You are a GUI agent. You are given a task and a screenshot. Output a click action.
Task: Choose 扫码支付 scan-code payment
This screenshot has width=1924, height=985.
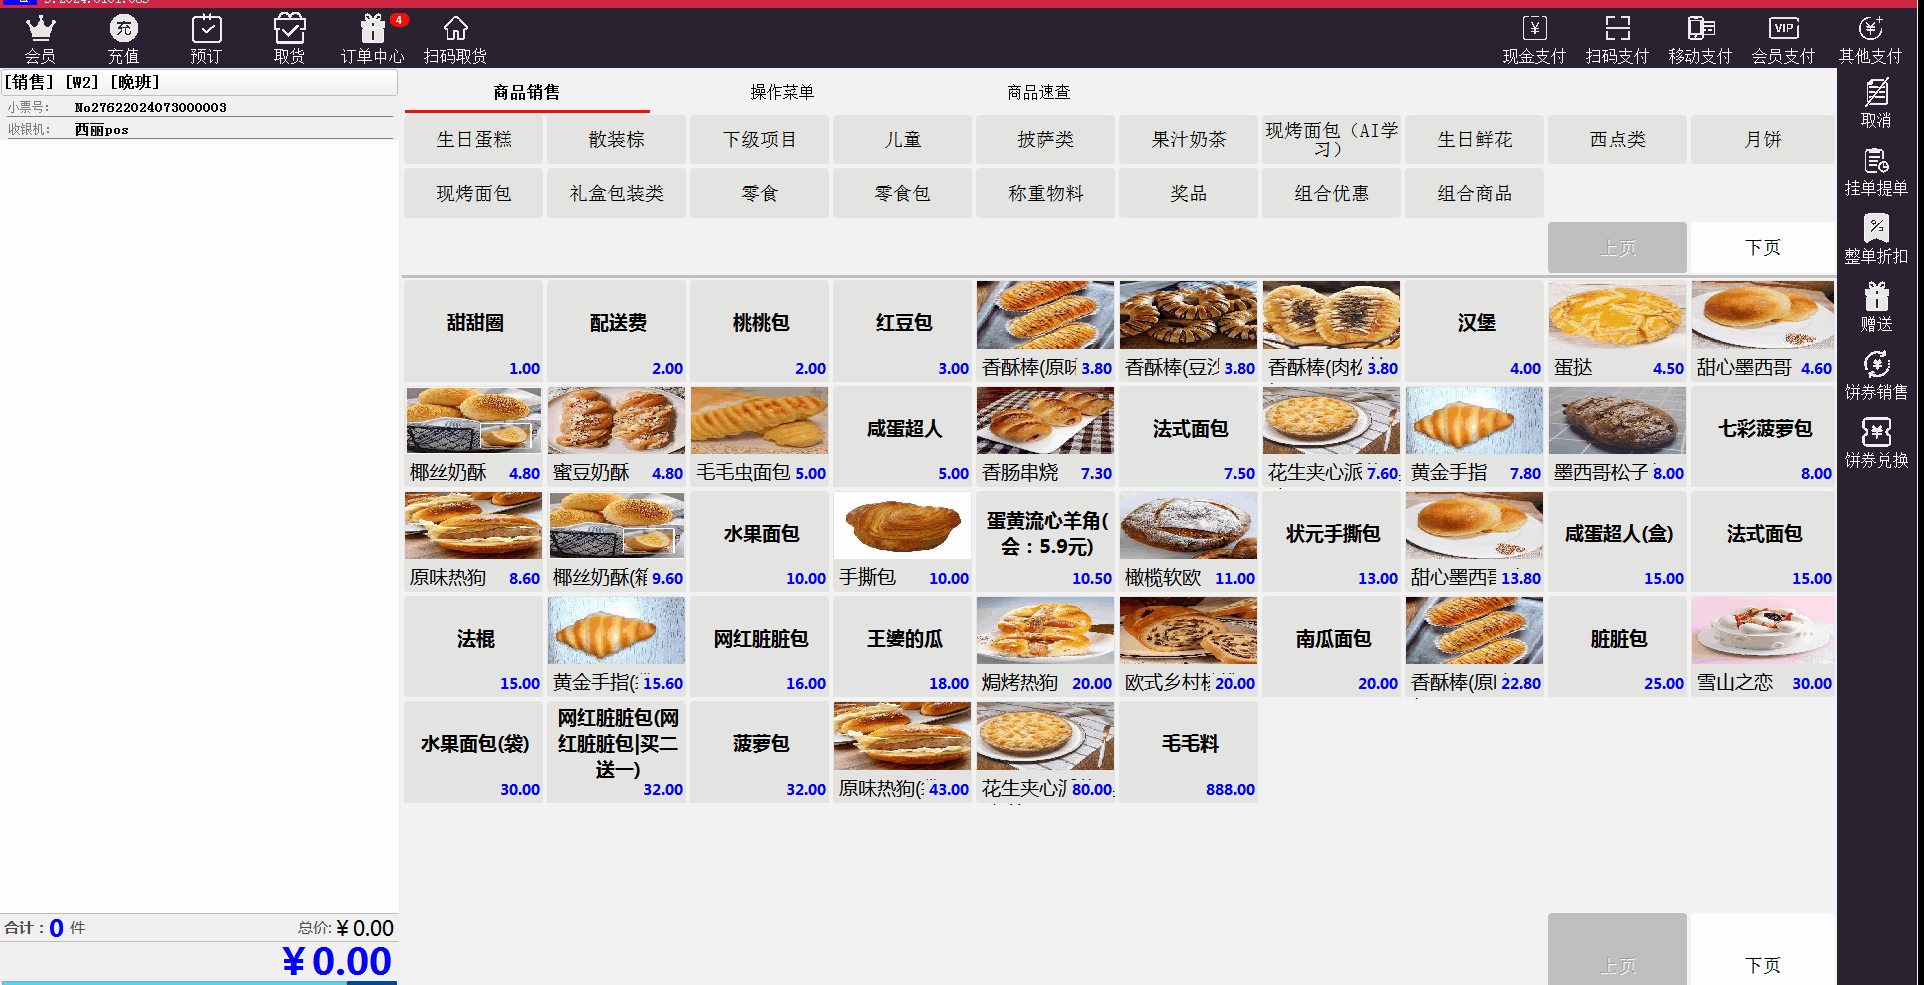pos(1617,39)
